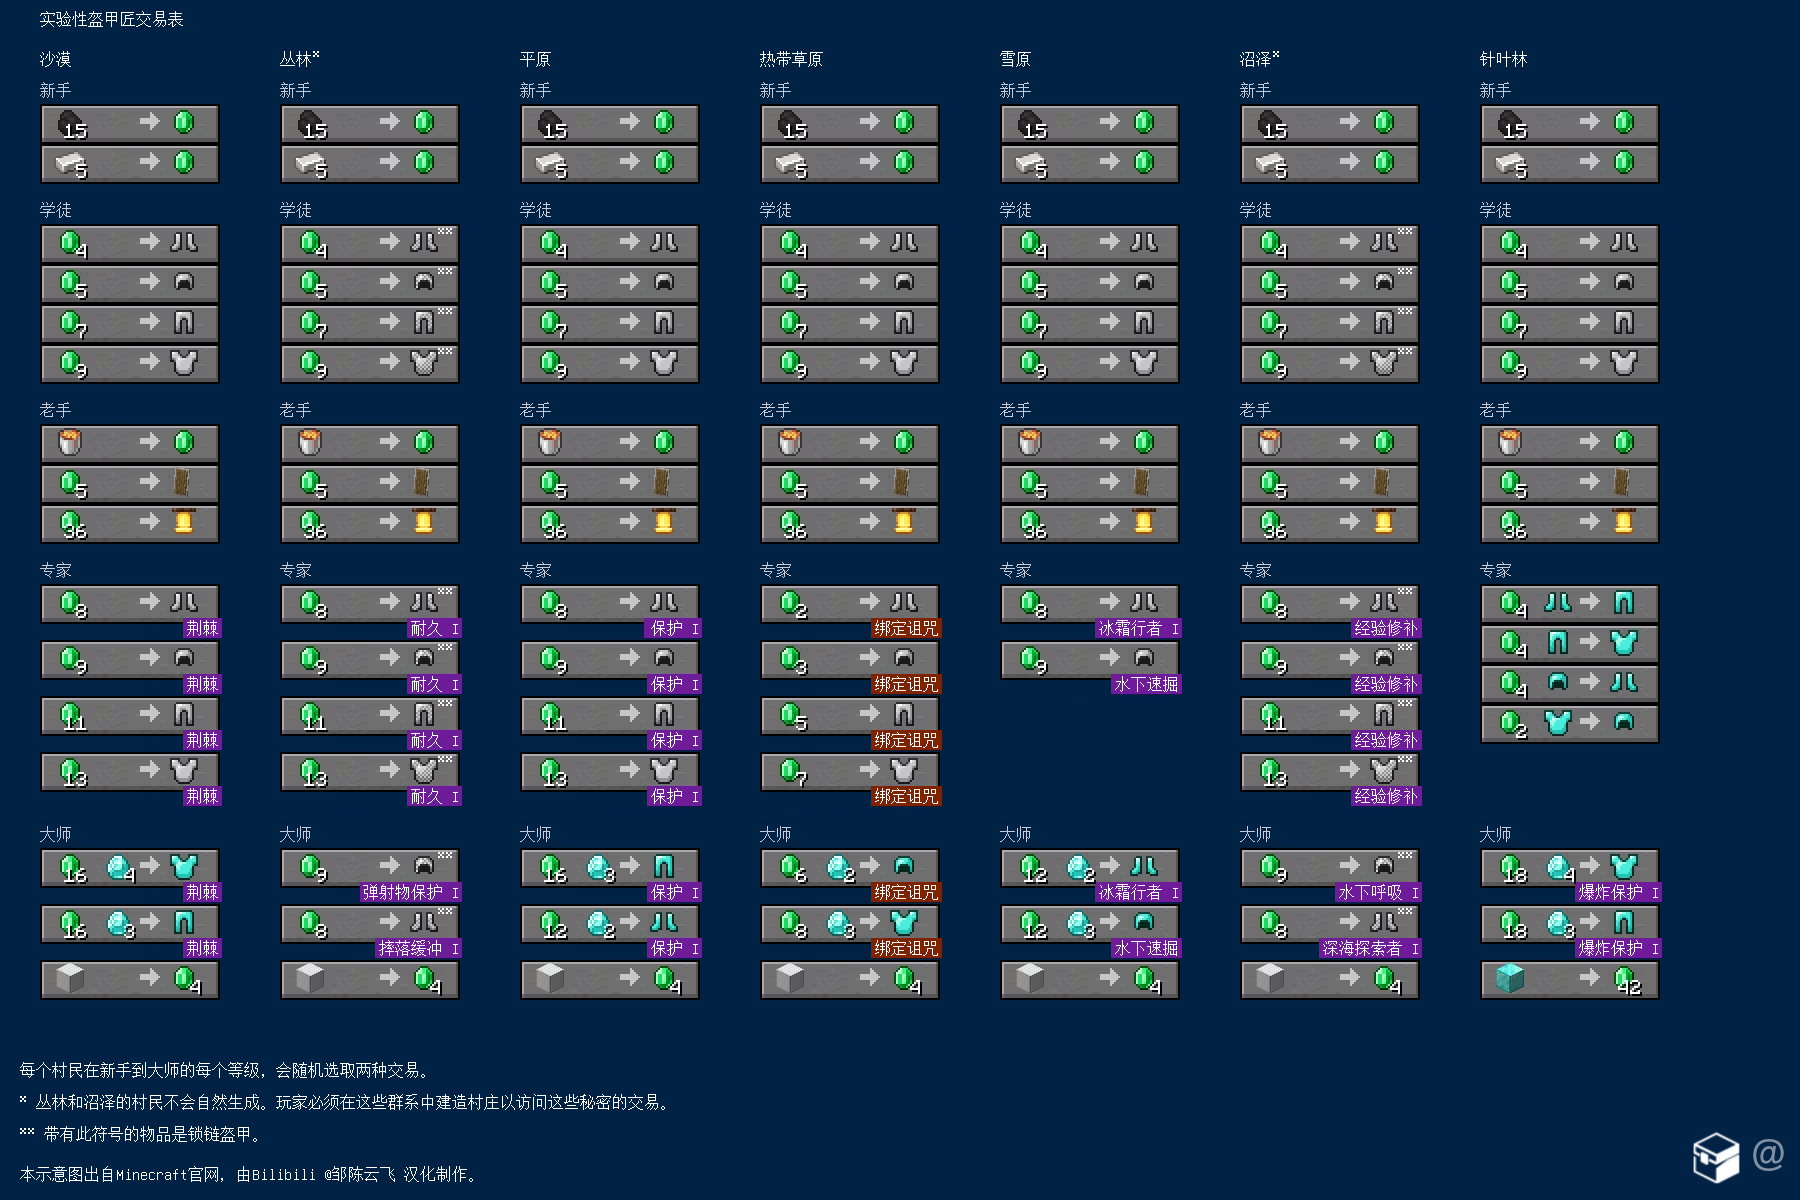Viewport: 1800px width, 1200px height.
Task: Click the bell icon in 丛林 老手 trade
Action: [424, 522]
